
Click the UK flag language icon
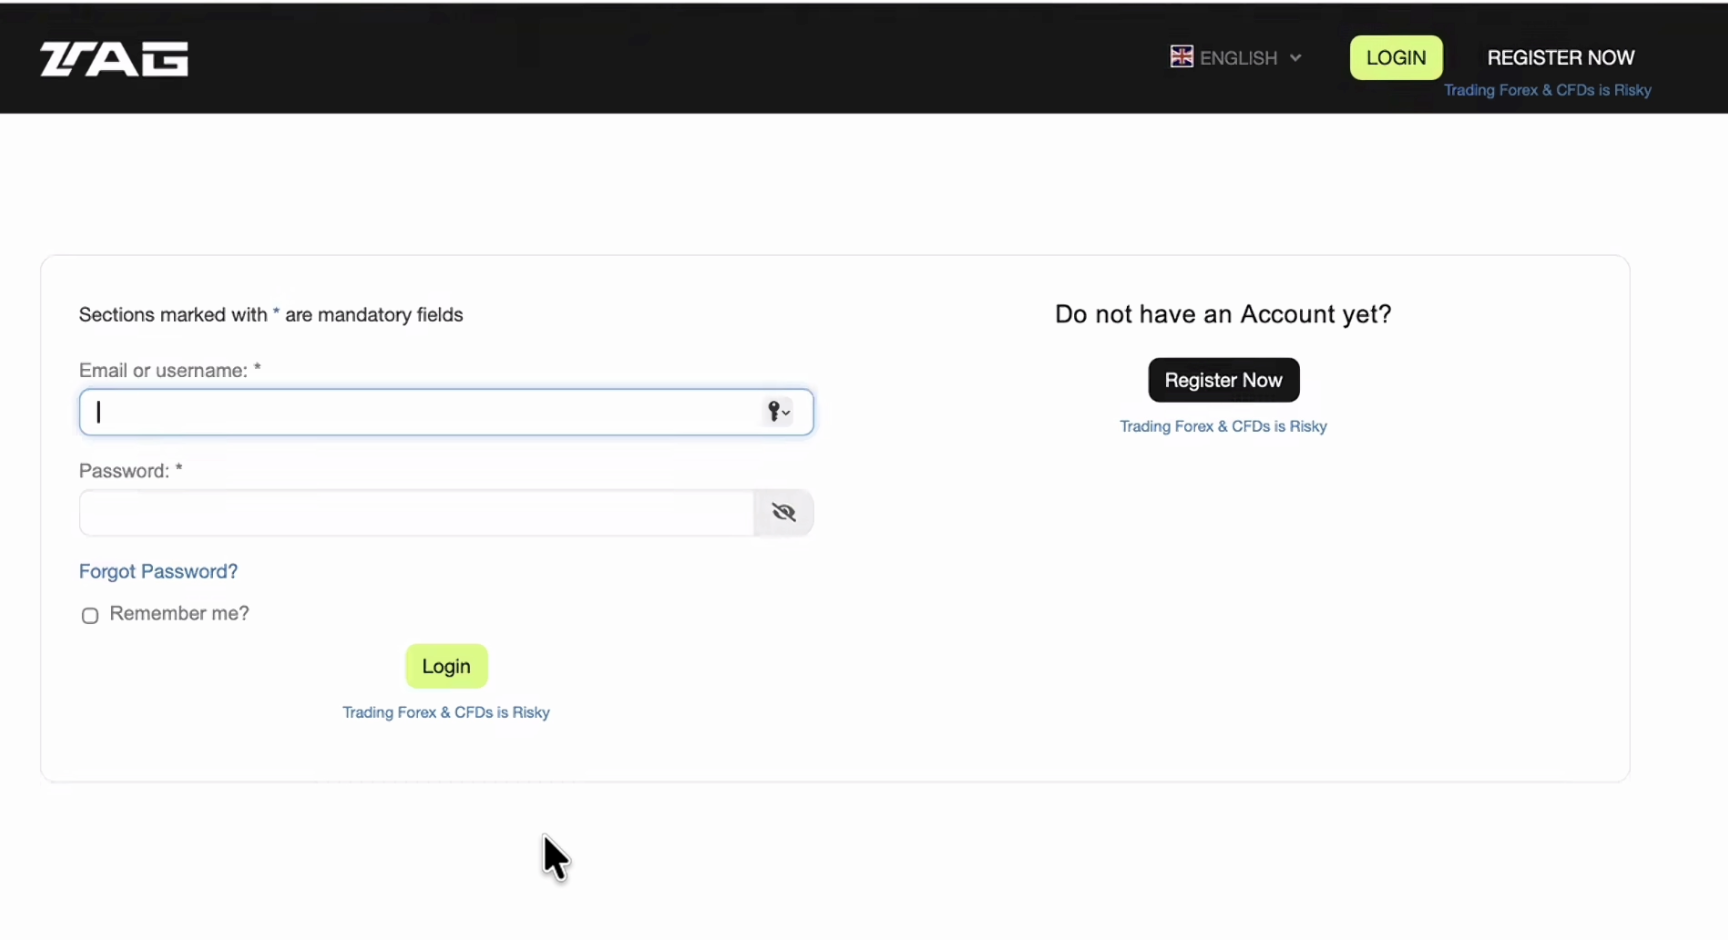point(1181,57)
